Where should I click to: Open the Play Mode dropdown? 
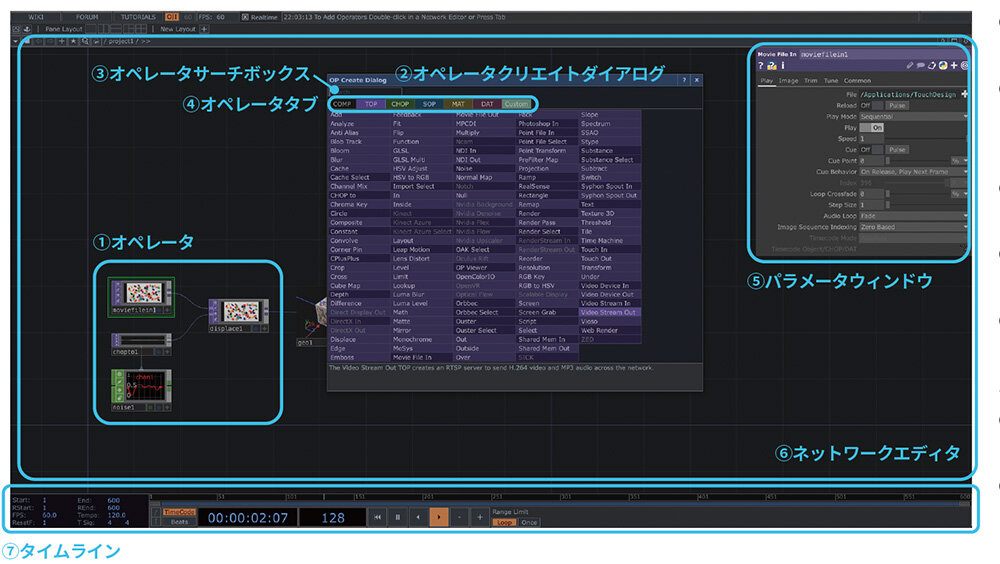tap(913, 116)
